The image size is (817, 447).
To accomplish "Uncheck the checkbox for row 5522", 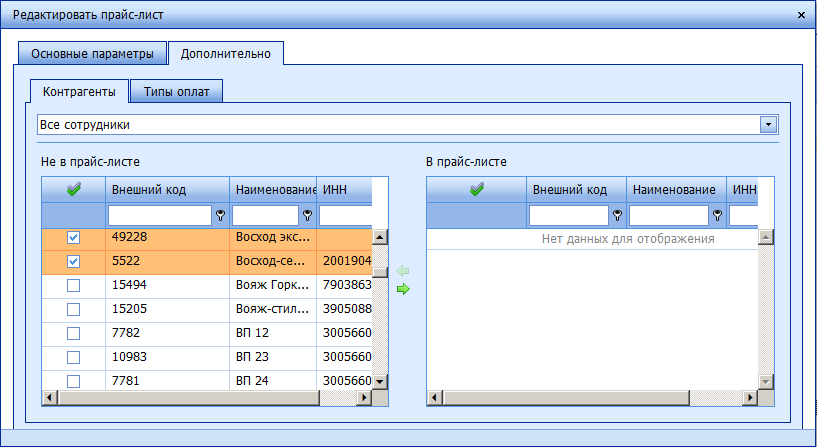I will coord(73,262).
